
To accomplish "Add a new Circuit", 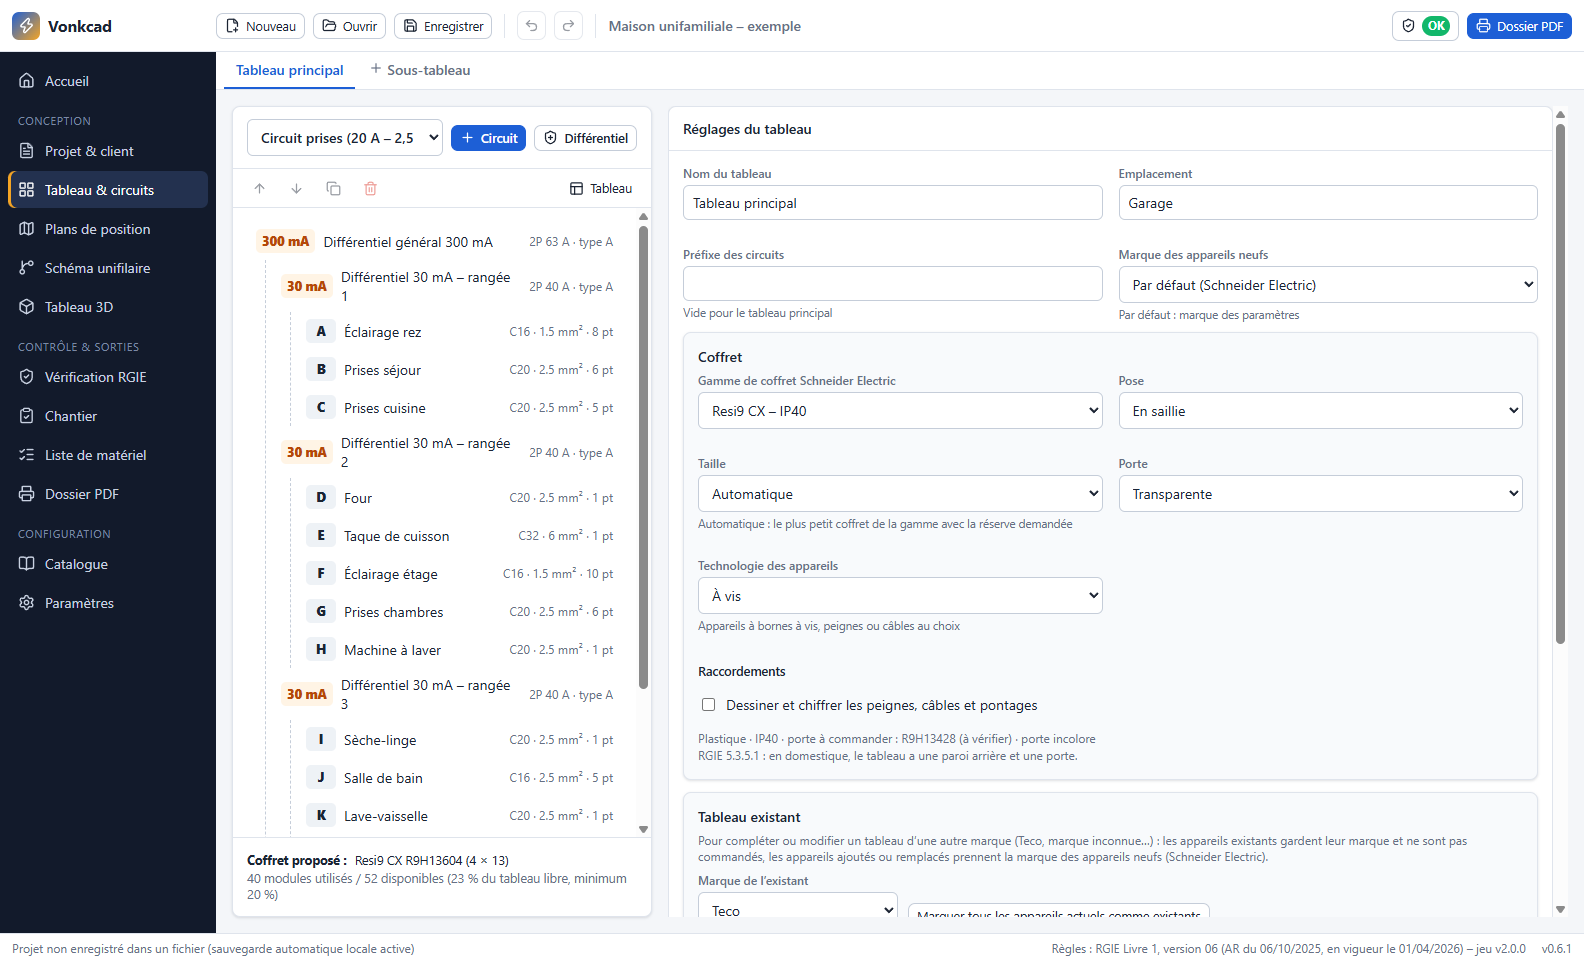I will (x=489, y=138).
